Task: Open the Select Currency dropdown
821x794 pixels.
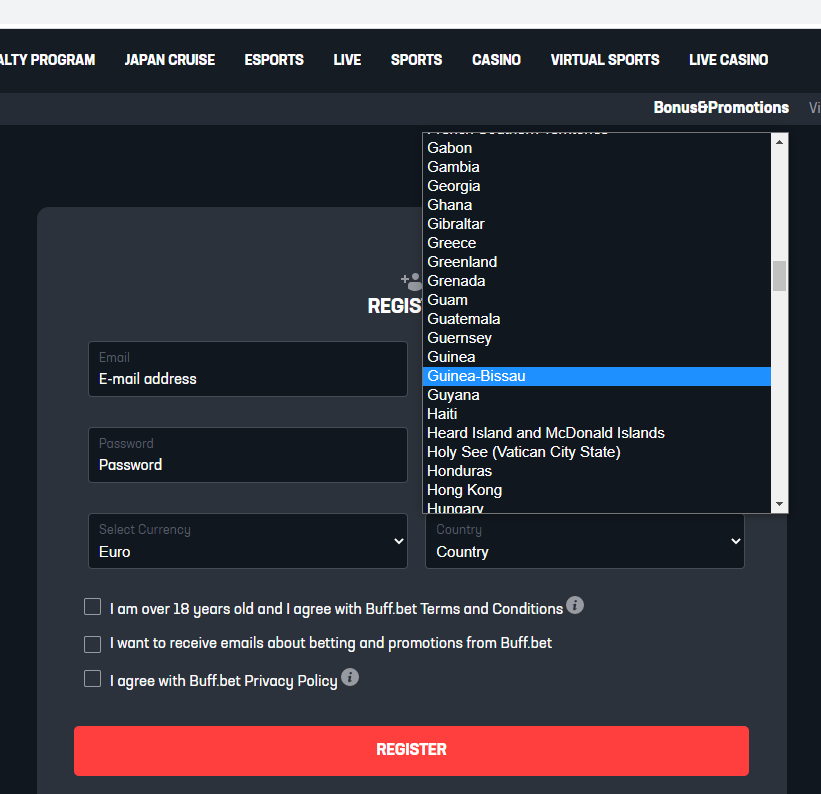Action: coord(248,541)
